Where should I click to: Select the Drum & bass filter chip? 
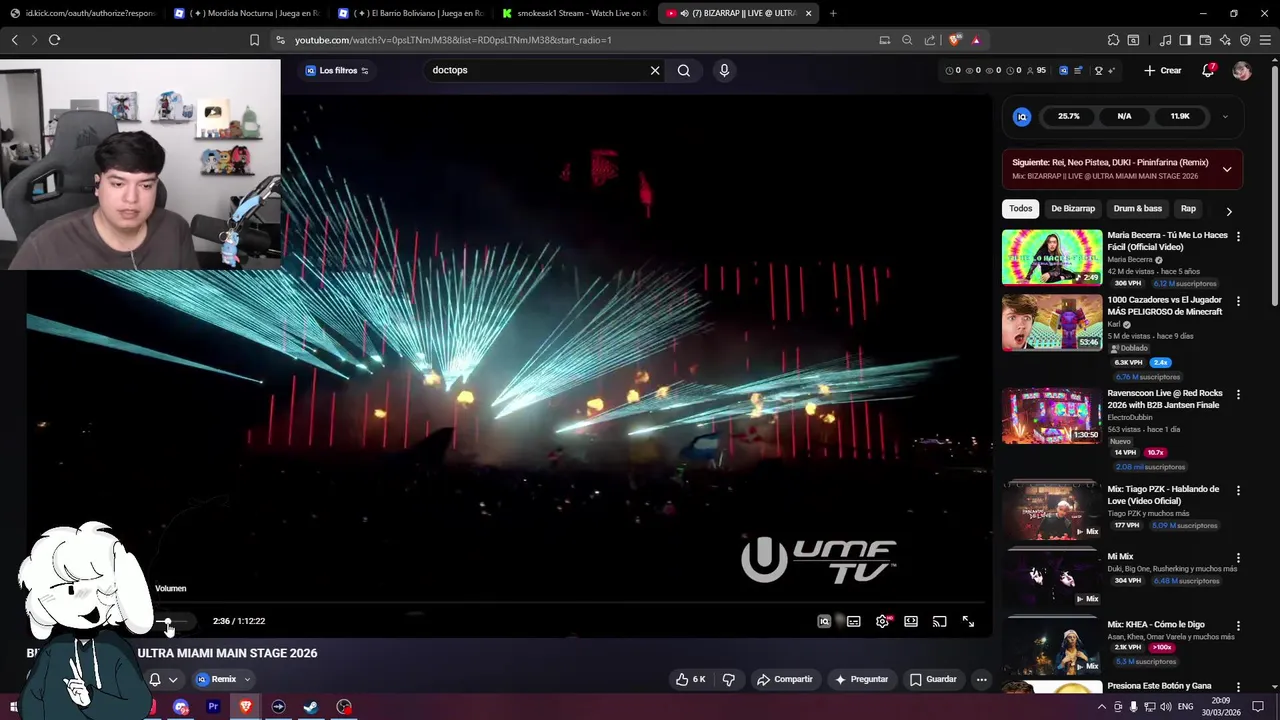(x=1138, y=208)
